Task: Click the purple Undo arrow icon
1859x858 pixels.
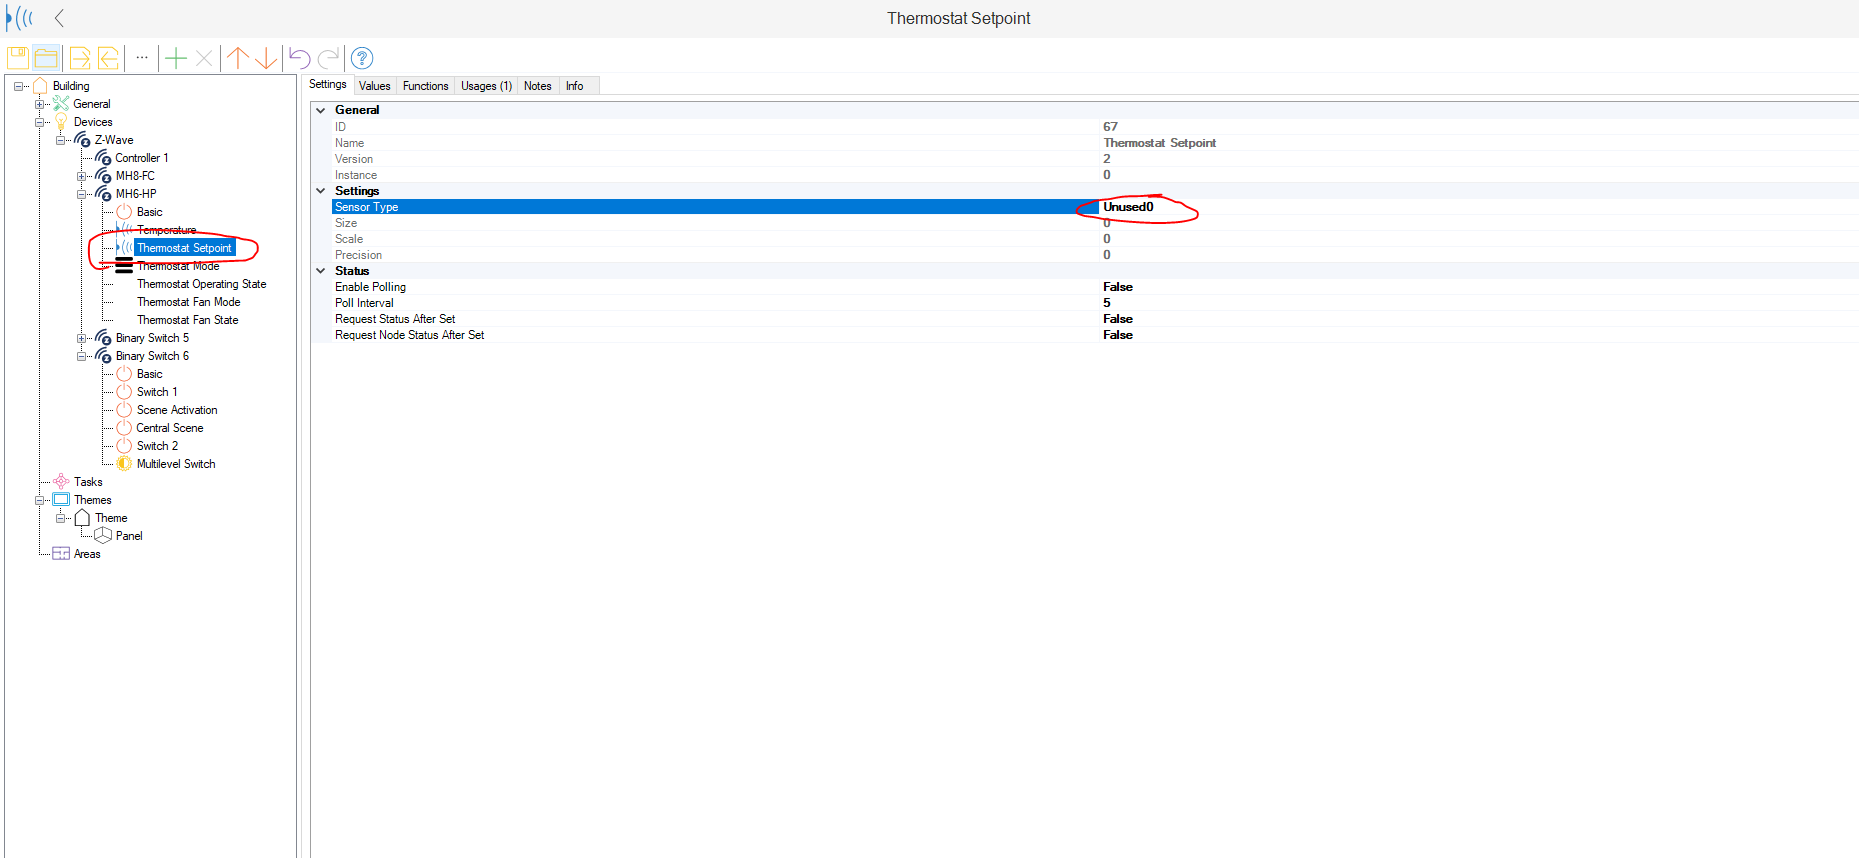Action: (299, 58)
